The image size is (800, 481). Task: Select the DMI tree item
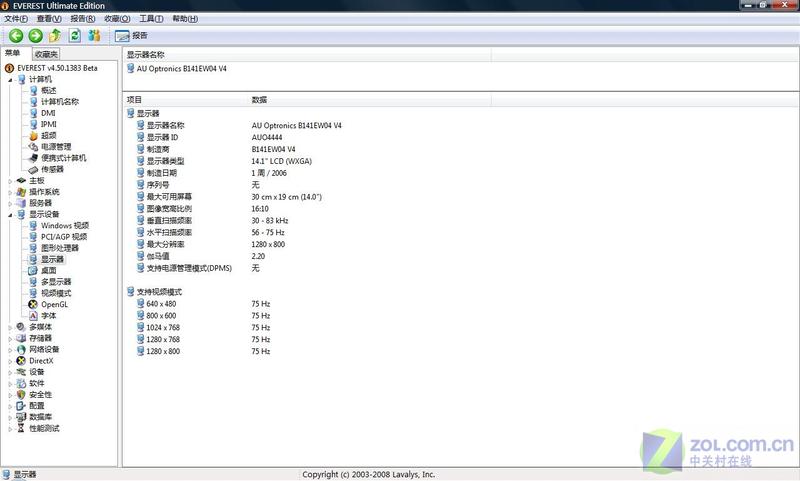point(48,113)
